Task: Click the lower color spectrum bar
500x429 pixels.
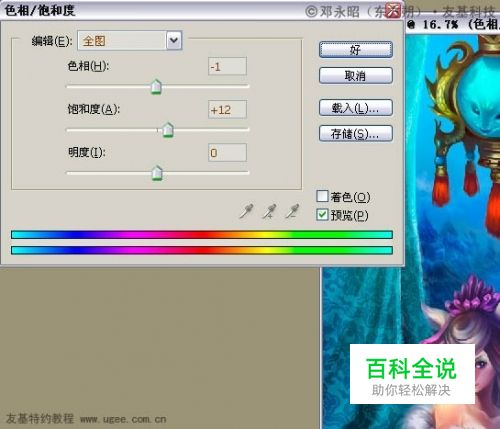Action: click(x=202, y=250)
